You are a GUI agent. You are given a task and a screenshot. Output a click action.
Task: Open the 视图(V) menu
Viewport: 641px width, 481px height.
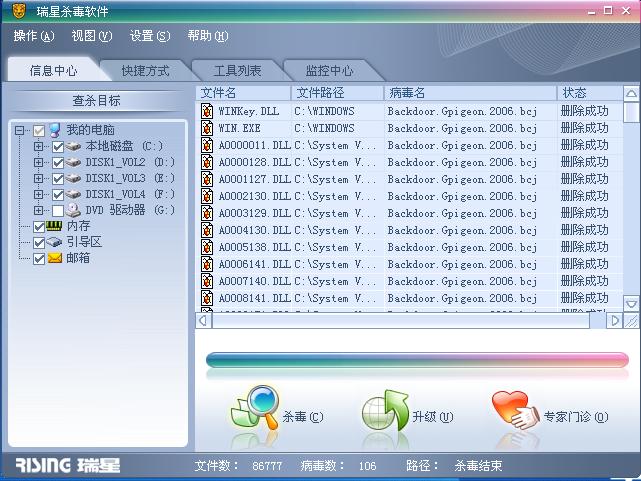tap(92, 36)
